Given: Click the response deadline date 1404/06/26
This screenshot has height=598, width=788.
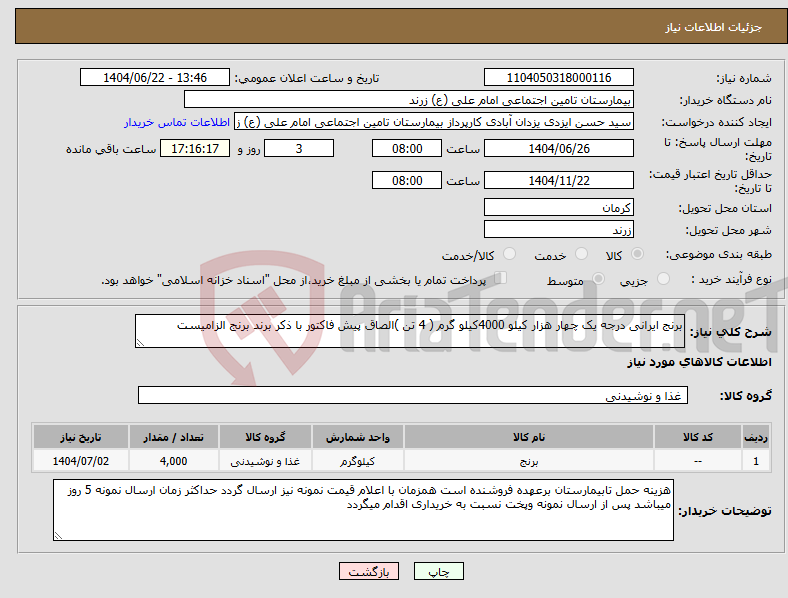Looking at the screenshot, I should (559, 148).
